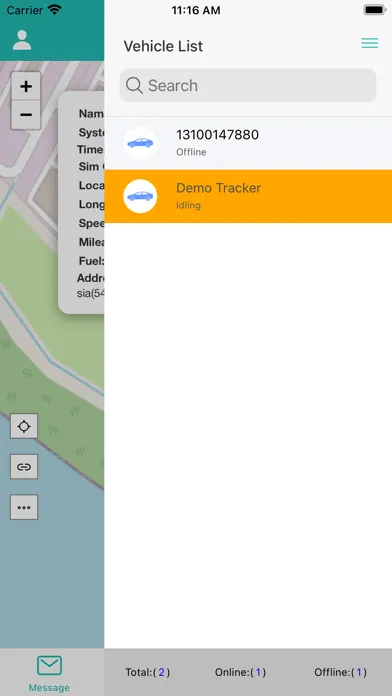Screen dimensions: 392x696
Task: Open the Message envelope icon
Action: click(x=49, y=665)
